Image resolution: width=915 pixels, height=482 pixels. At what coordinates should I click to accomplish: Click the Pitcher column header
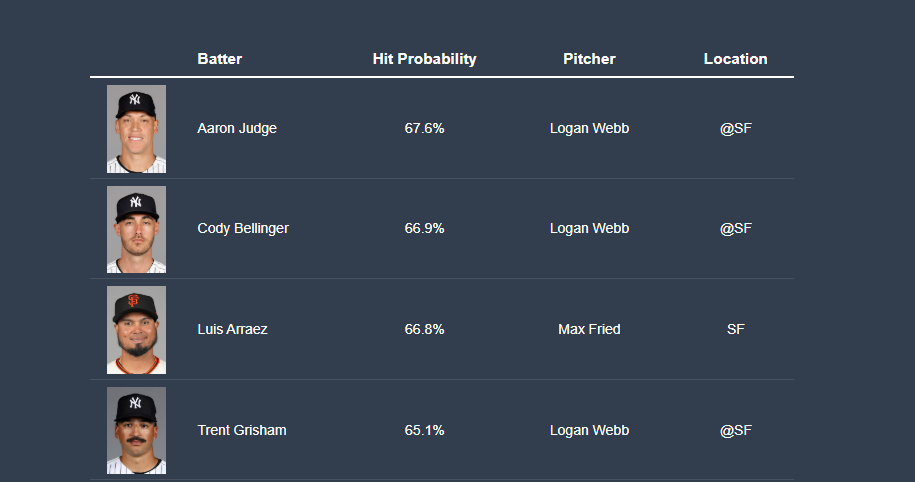click(x=589, y=59)
